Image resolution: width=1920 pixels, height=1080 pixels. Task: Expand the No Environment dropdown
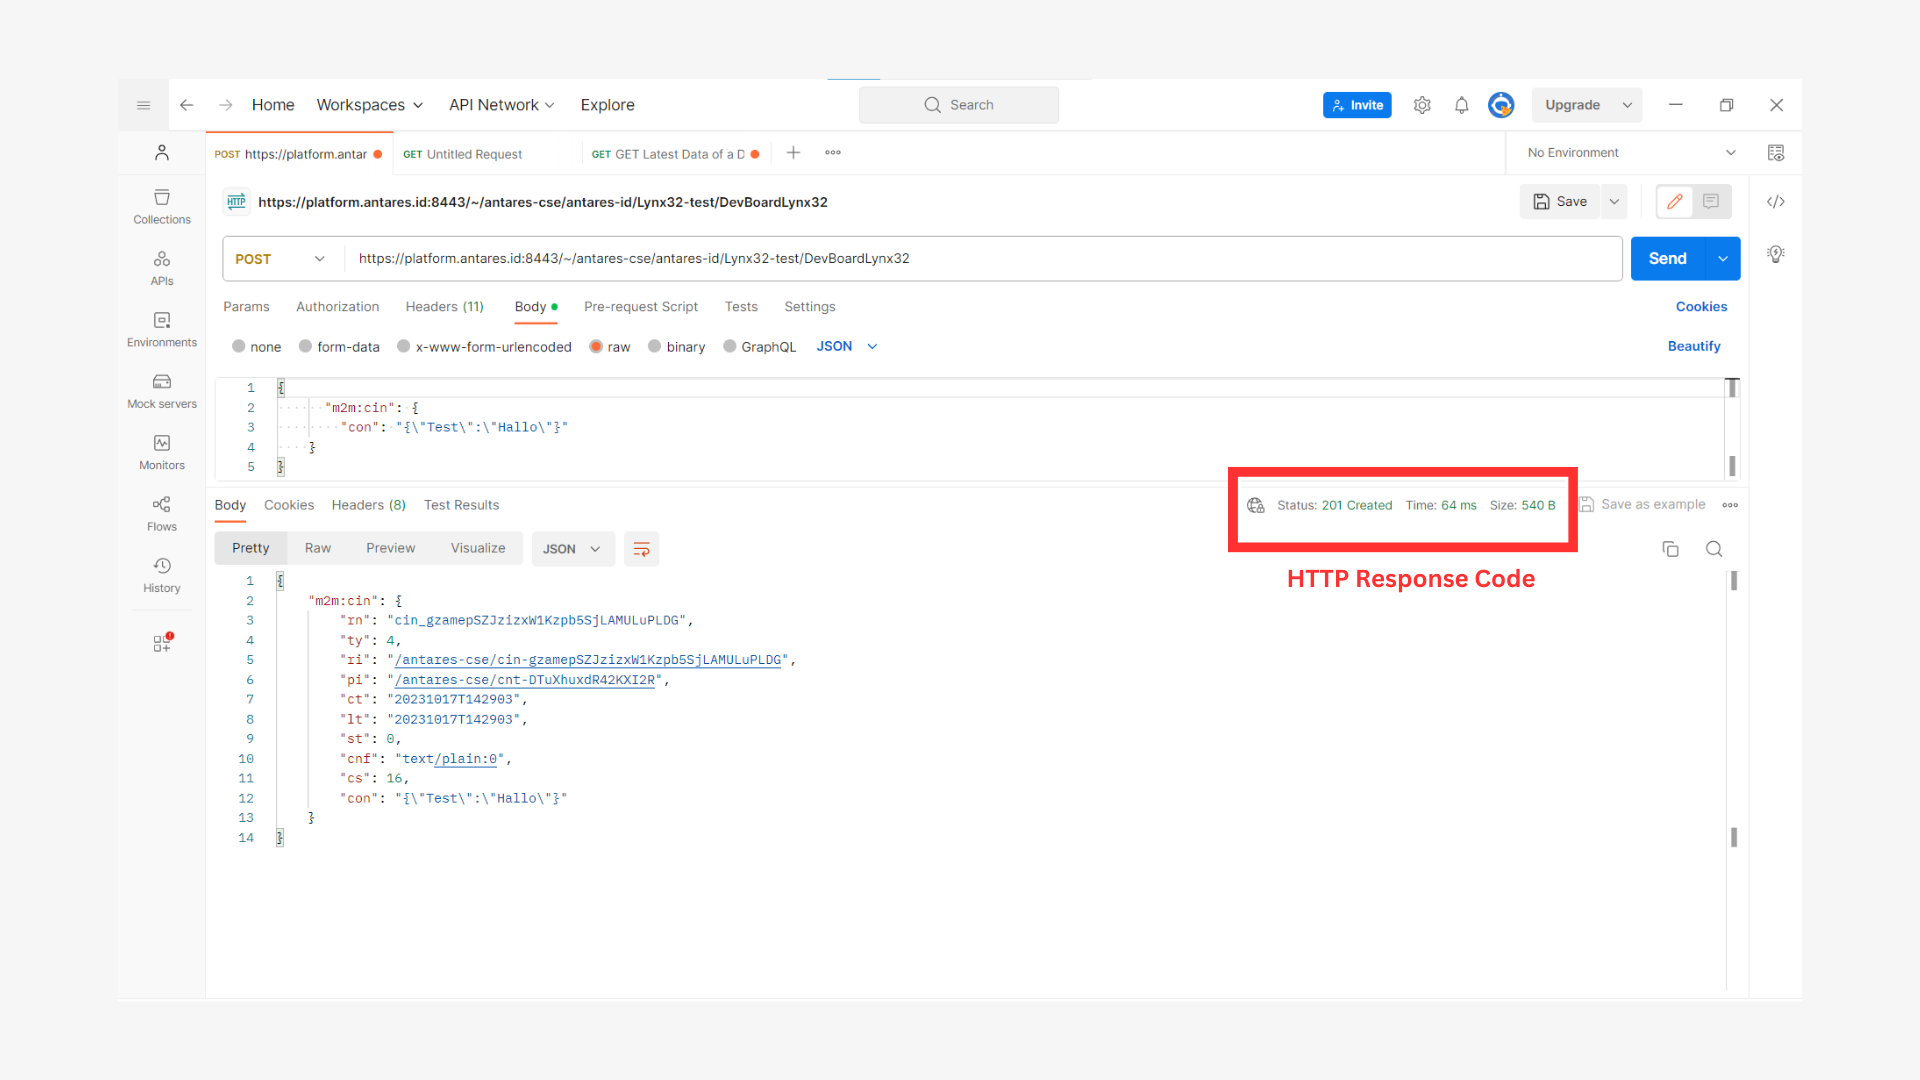pos(1630,153)
